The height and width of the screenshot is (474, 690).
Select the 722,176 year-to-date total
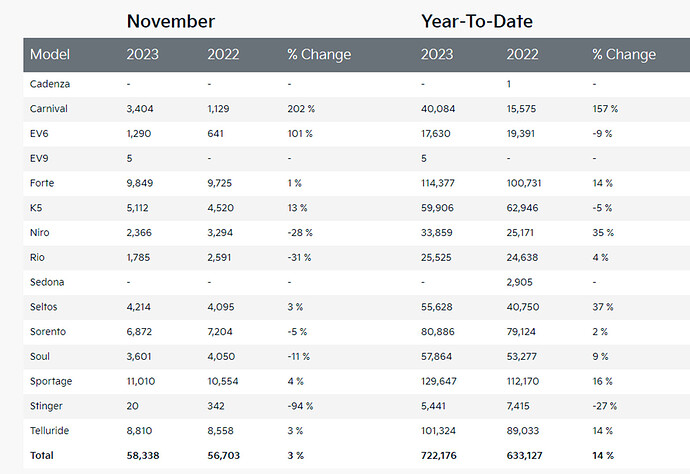click(x=442, y=455)
